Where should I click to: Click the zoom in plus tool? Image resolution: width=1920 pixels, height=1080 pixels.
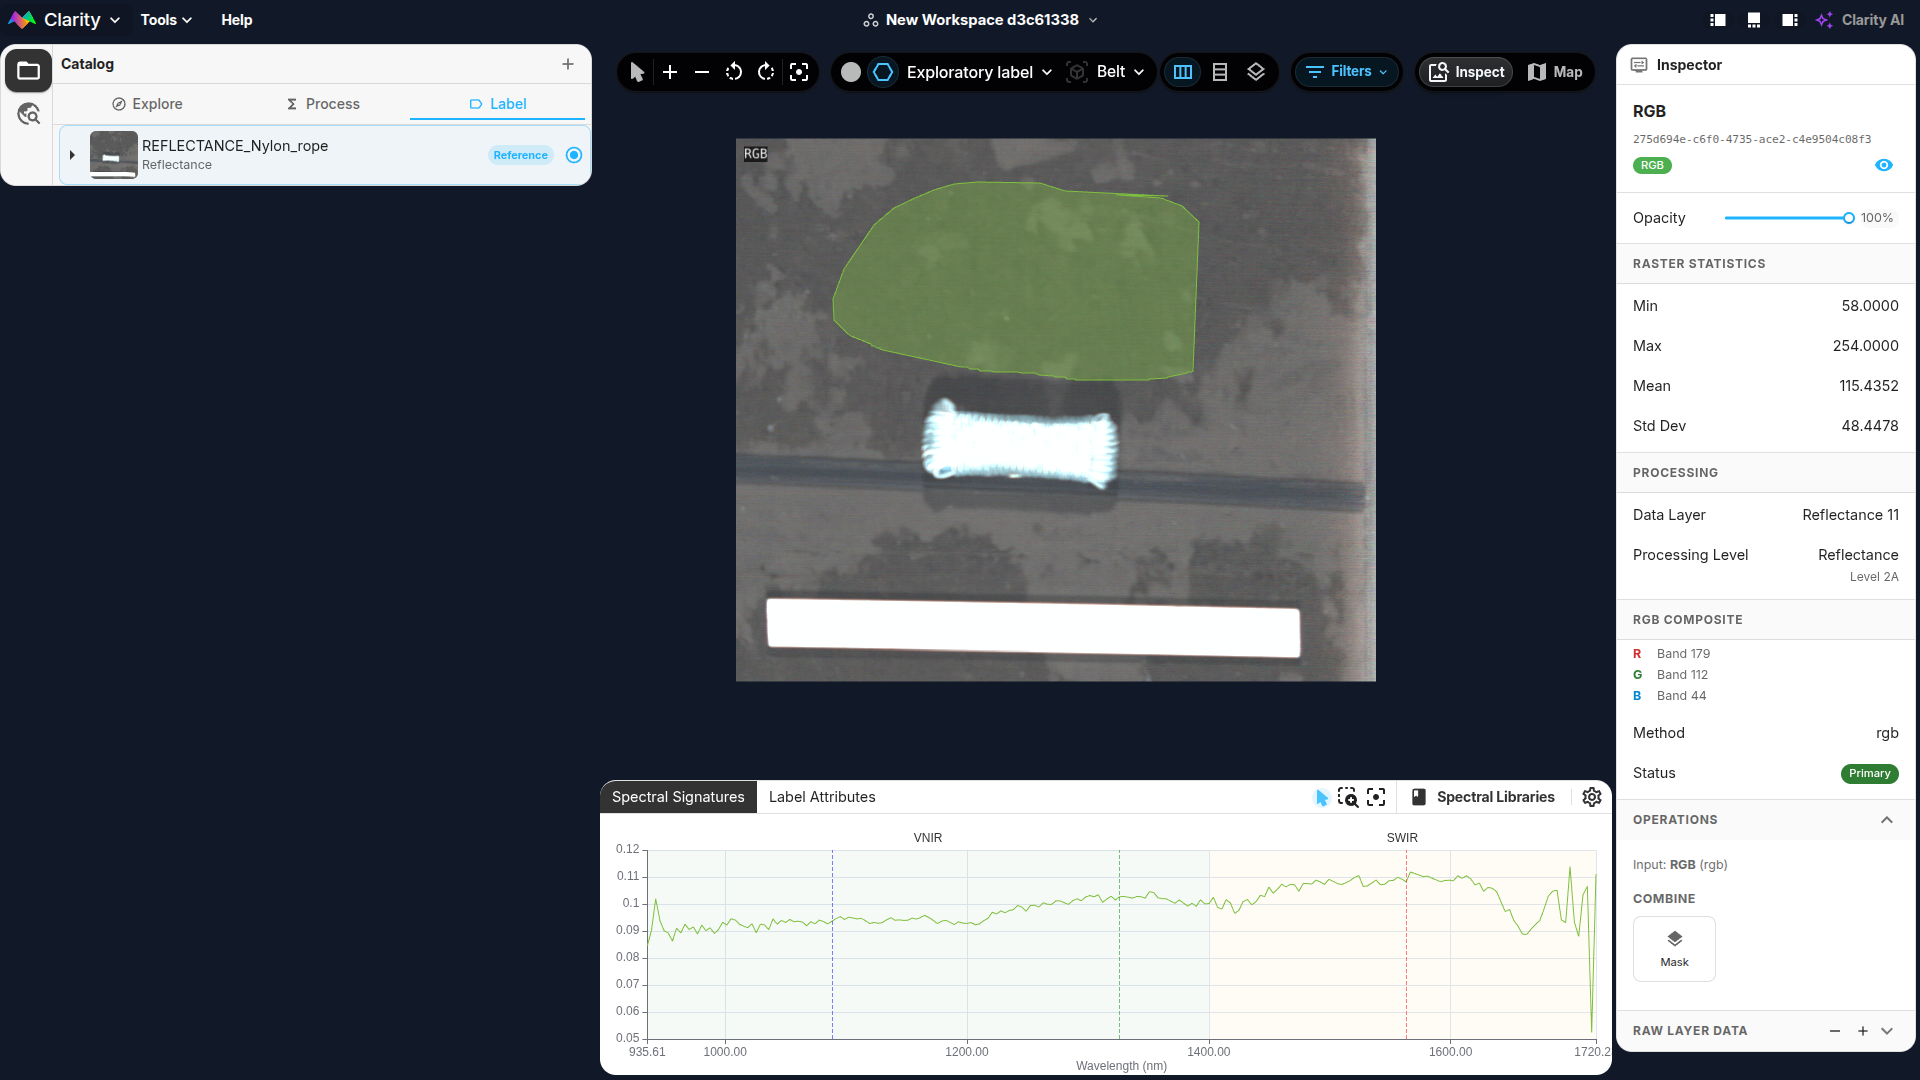tap(670, 72)
